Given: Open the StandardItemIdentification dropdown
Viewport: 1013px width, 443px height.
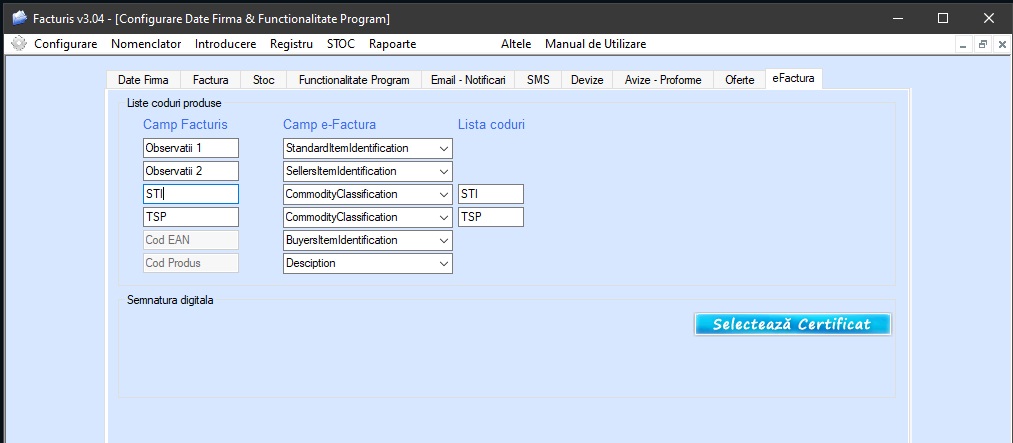Looking at the screenshot, I should [x=368, y=148].
